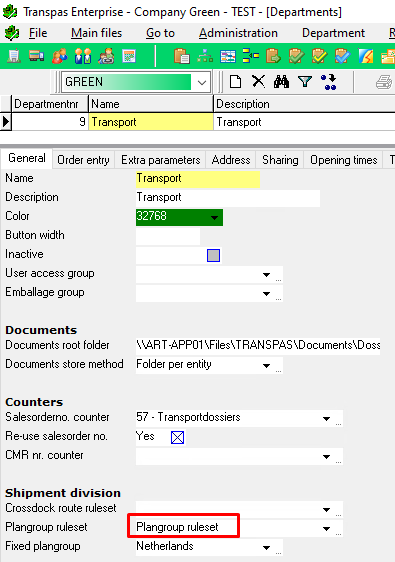
Task: Open search with the binoculars icon
Action: [x=281, y=82]
